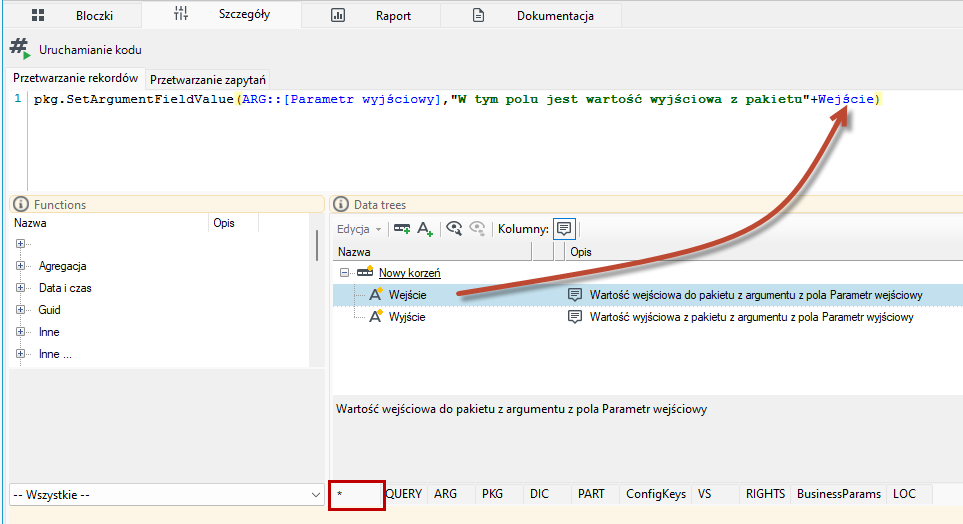Click the Raport chart icon
The width and height of the screenshot is (963, 524).
point(338,15)
